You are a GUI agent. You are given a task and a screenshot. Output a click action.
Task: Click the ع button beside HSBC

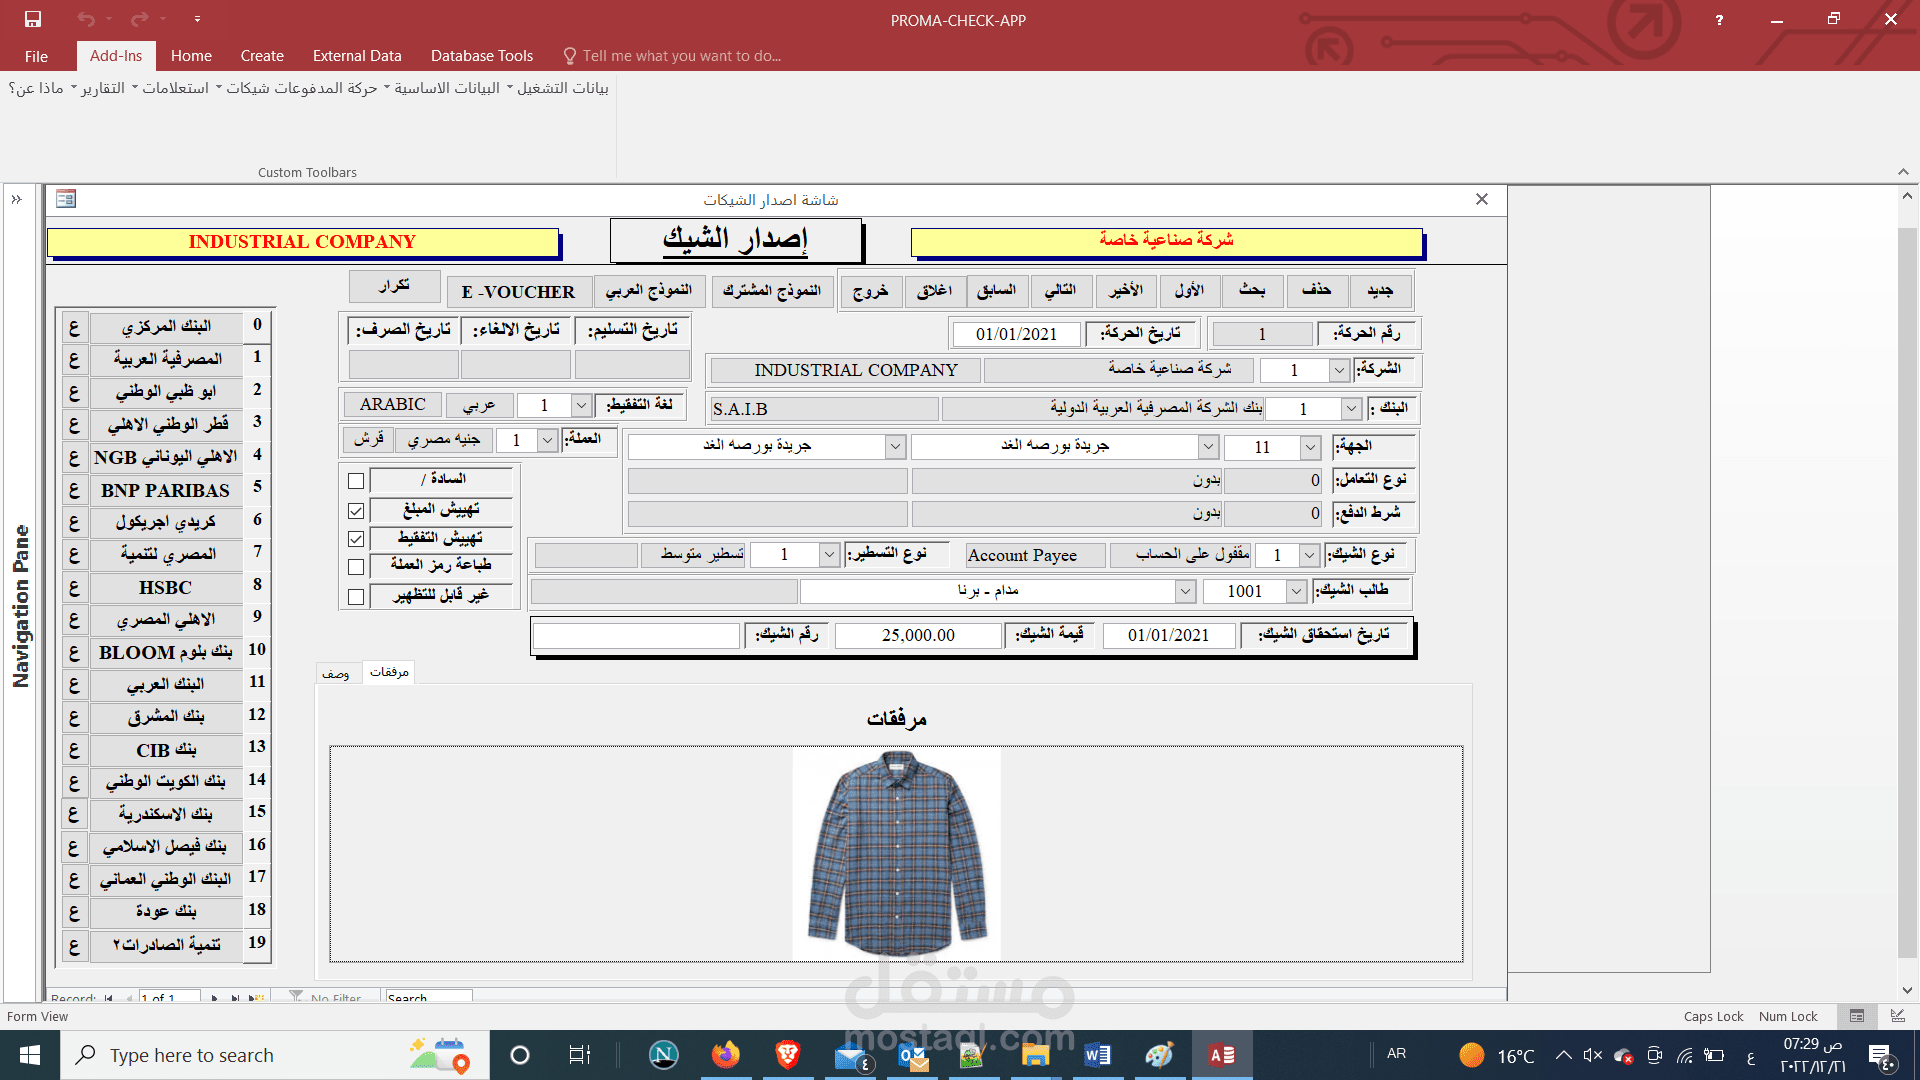tap(74, 587)
